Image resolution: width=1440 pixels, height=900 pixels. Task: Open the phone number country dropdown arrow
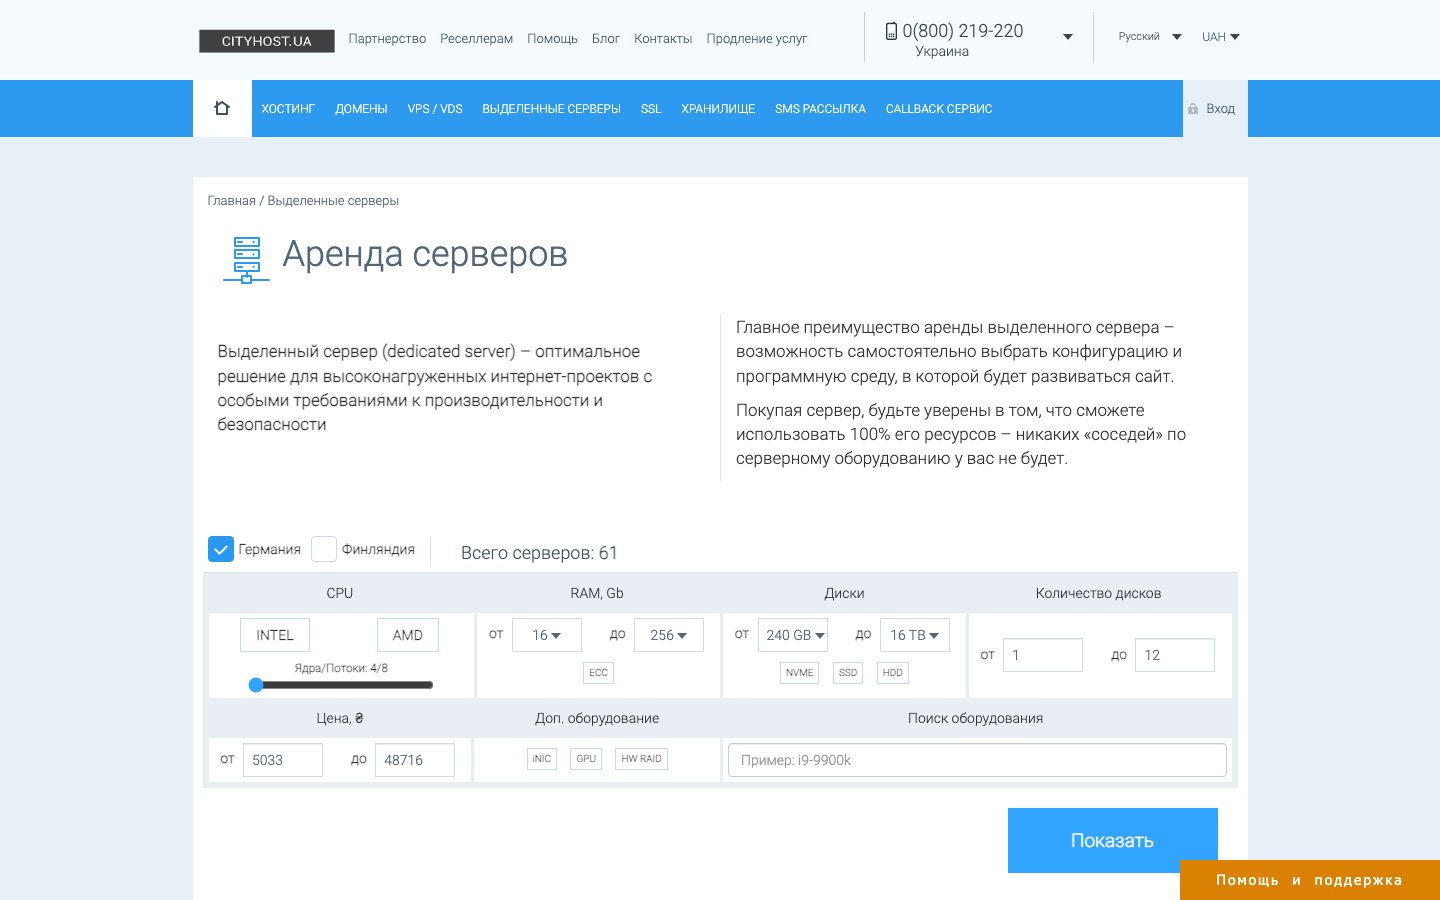point(1068,37)
